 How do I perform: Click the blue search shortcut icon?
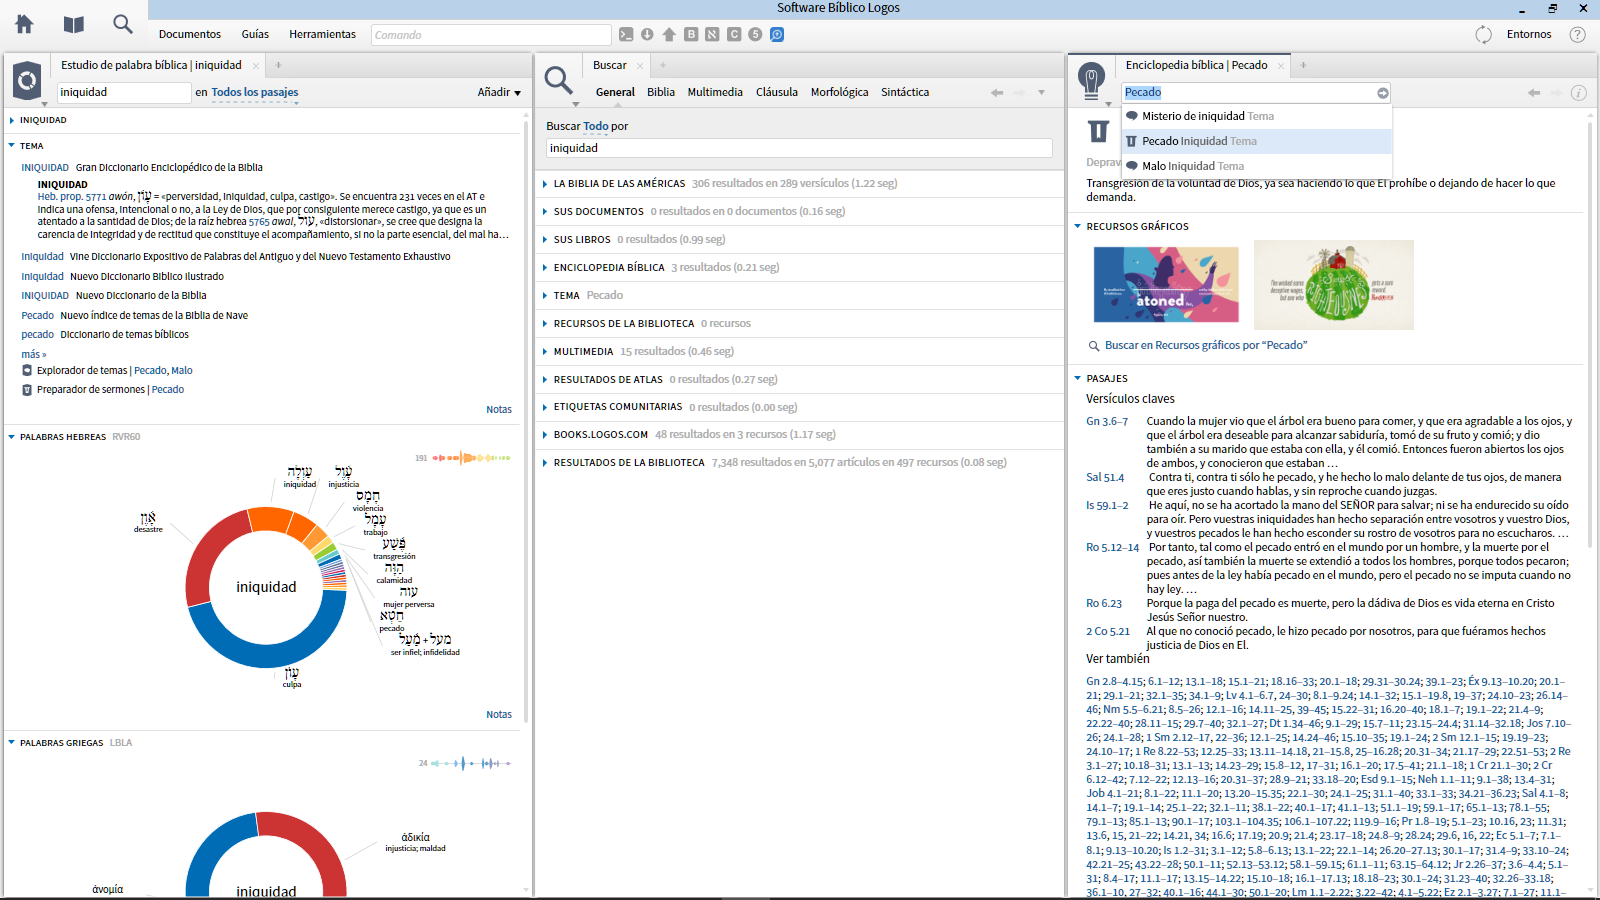click(777, 34)
